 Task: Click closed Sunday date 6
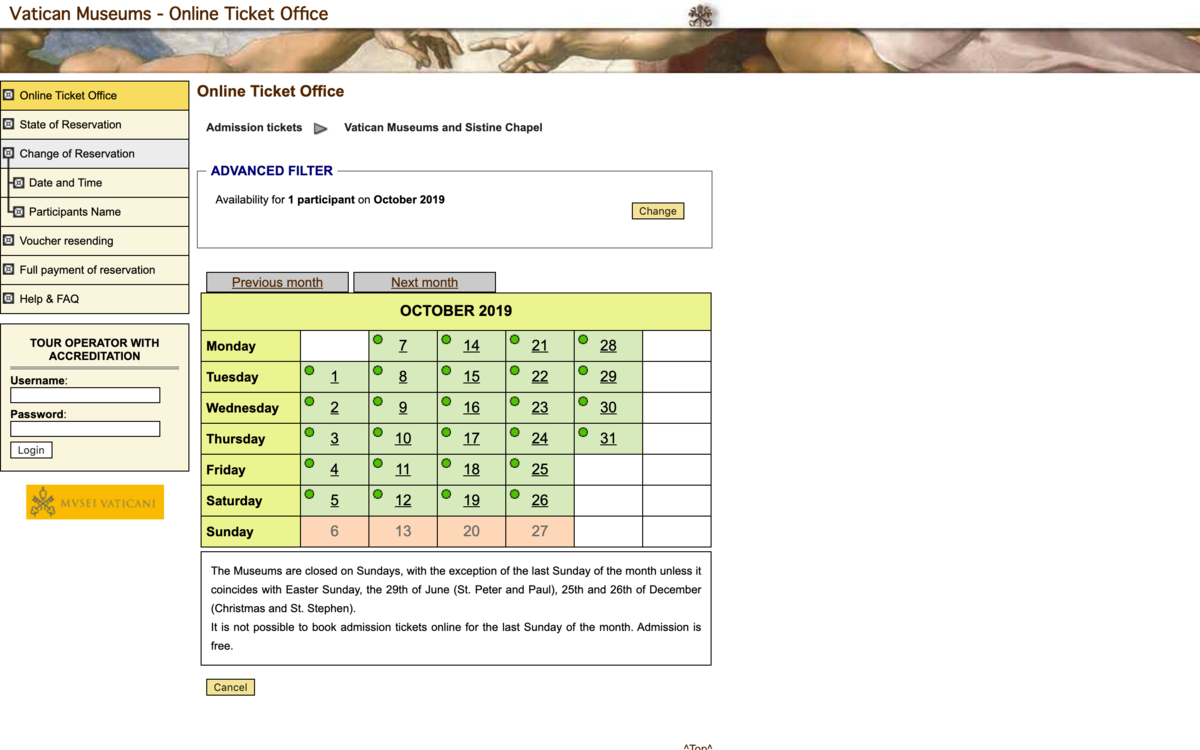tap(334, 532)
